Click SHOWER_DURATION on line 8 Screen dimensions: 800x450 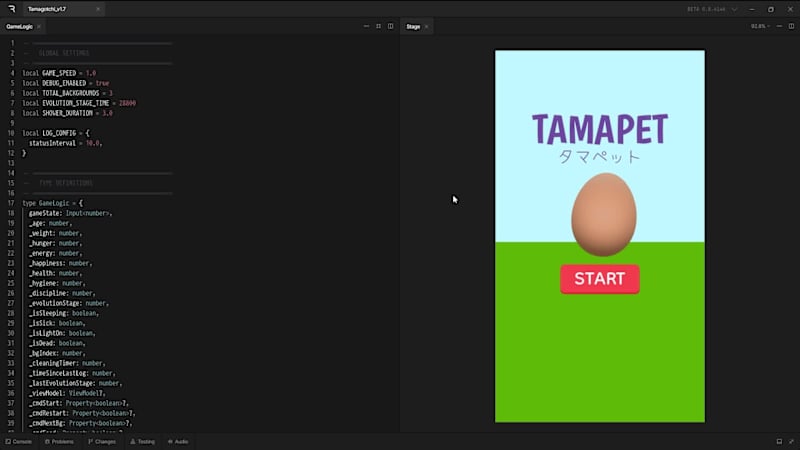pos(67,113)
